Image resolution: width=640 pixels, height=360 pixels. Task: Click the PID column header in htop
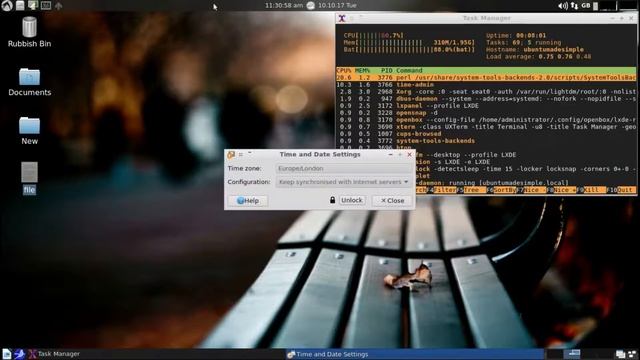coord(387,71)
